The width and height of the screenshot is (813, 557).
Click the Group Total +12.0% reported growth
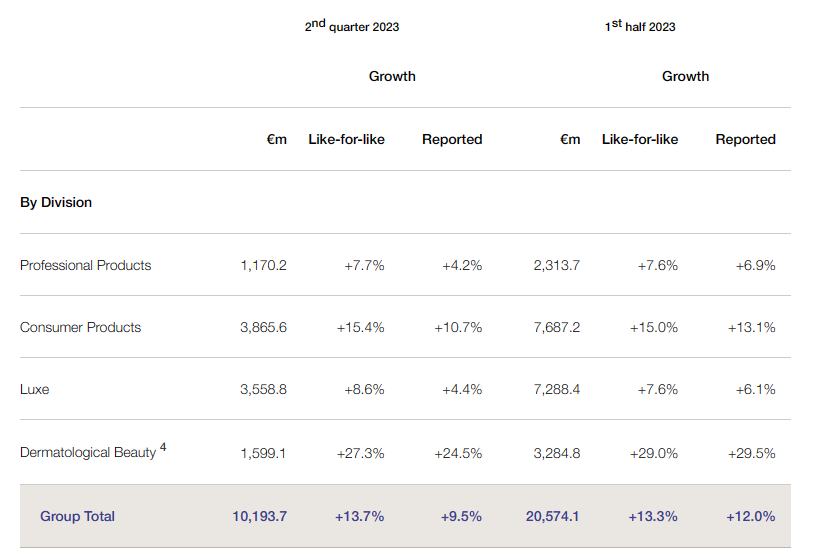pos(750,516)
